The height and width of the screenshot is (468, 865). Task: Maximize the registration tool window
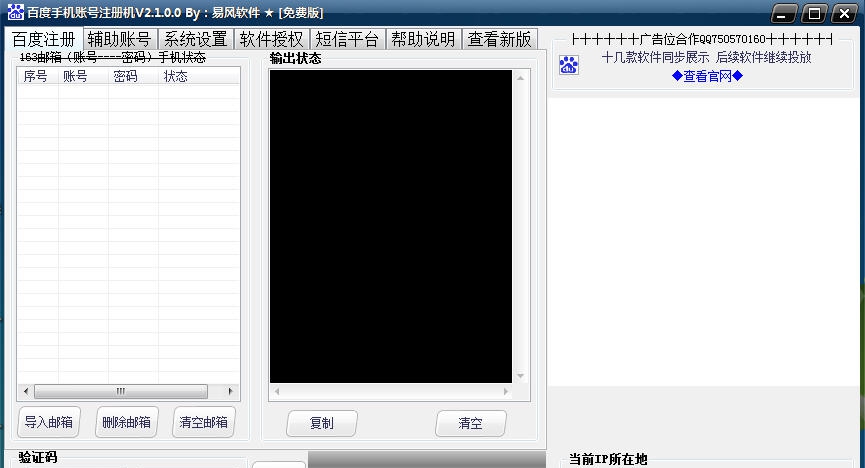click(x=814, y=13)
